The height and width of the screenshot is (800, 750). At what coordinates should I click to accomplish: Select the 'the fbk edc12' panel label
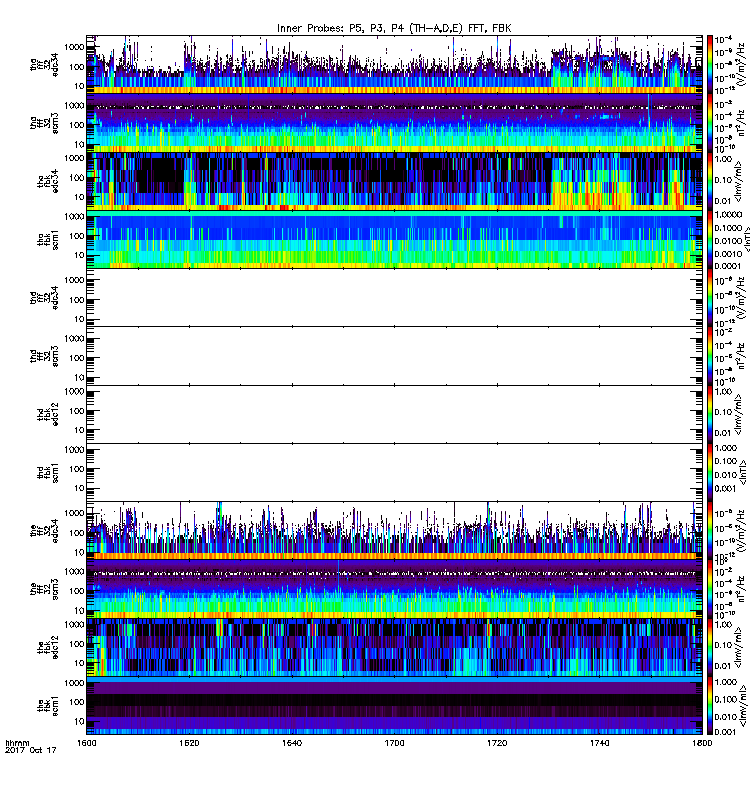click(x=48, y=647)
